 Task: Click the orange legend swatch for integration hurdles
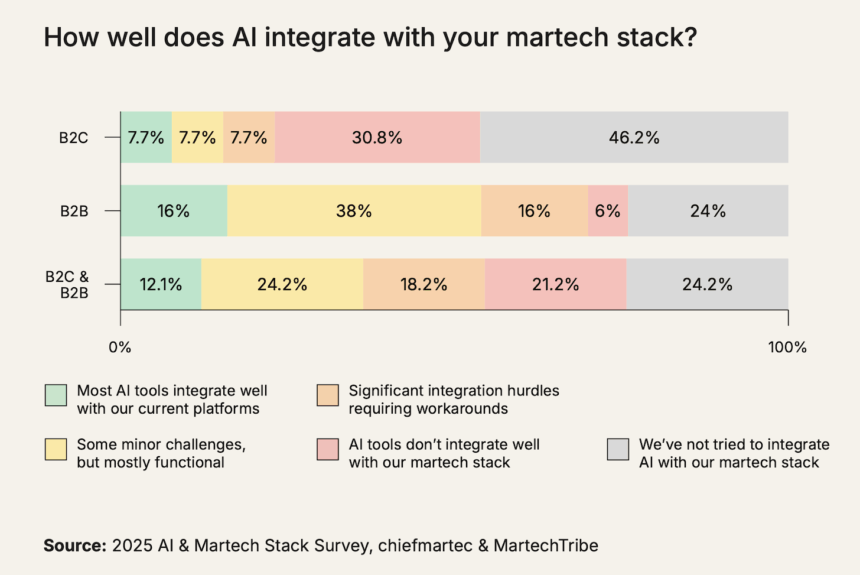327,395
